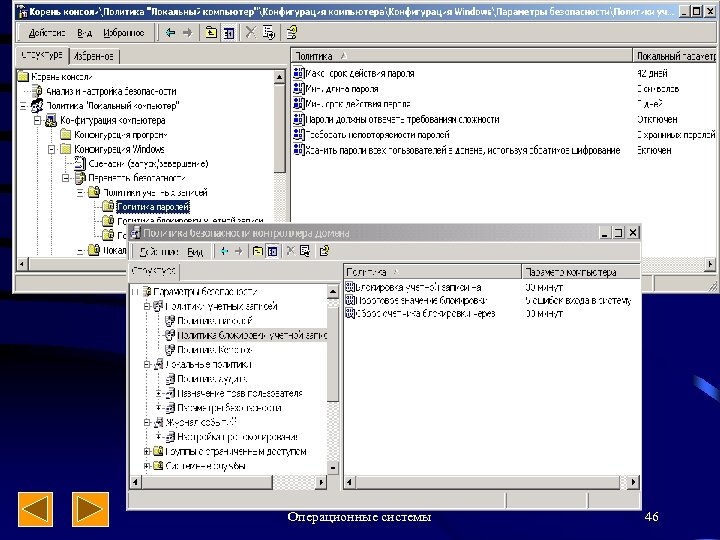
Task: Open the Вид menu in the domain controller policy window
Action: (x=195, y=252)
